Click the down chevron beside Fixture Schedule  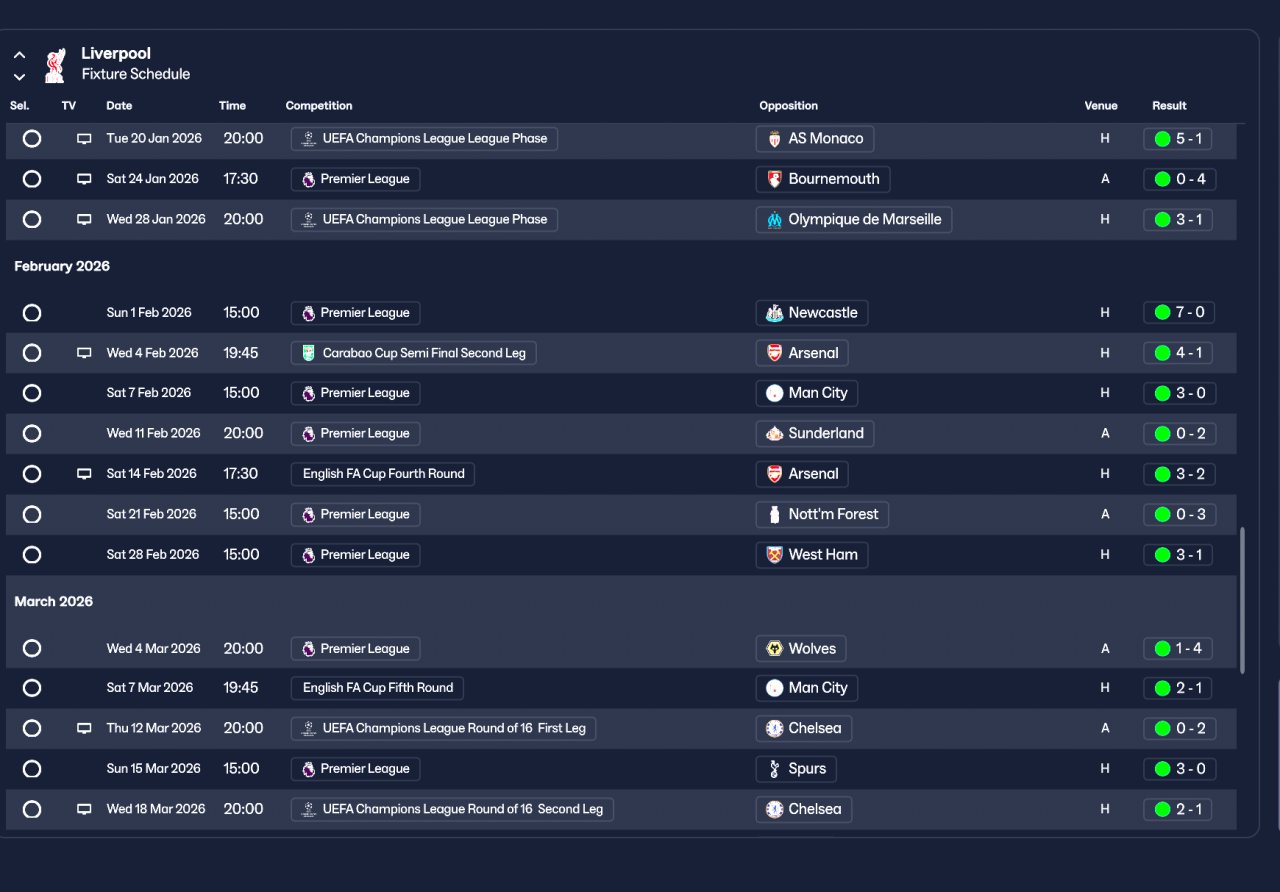coord(19,77)
